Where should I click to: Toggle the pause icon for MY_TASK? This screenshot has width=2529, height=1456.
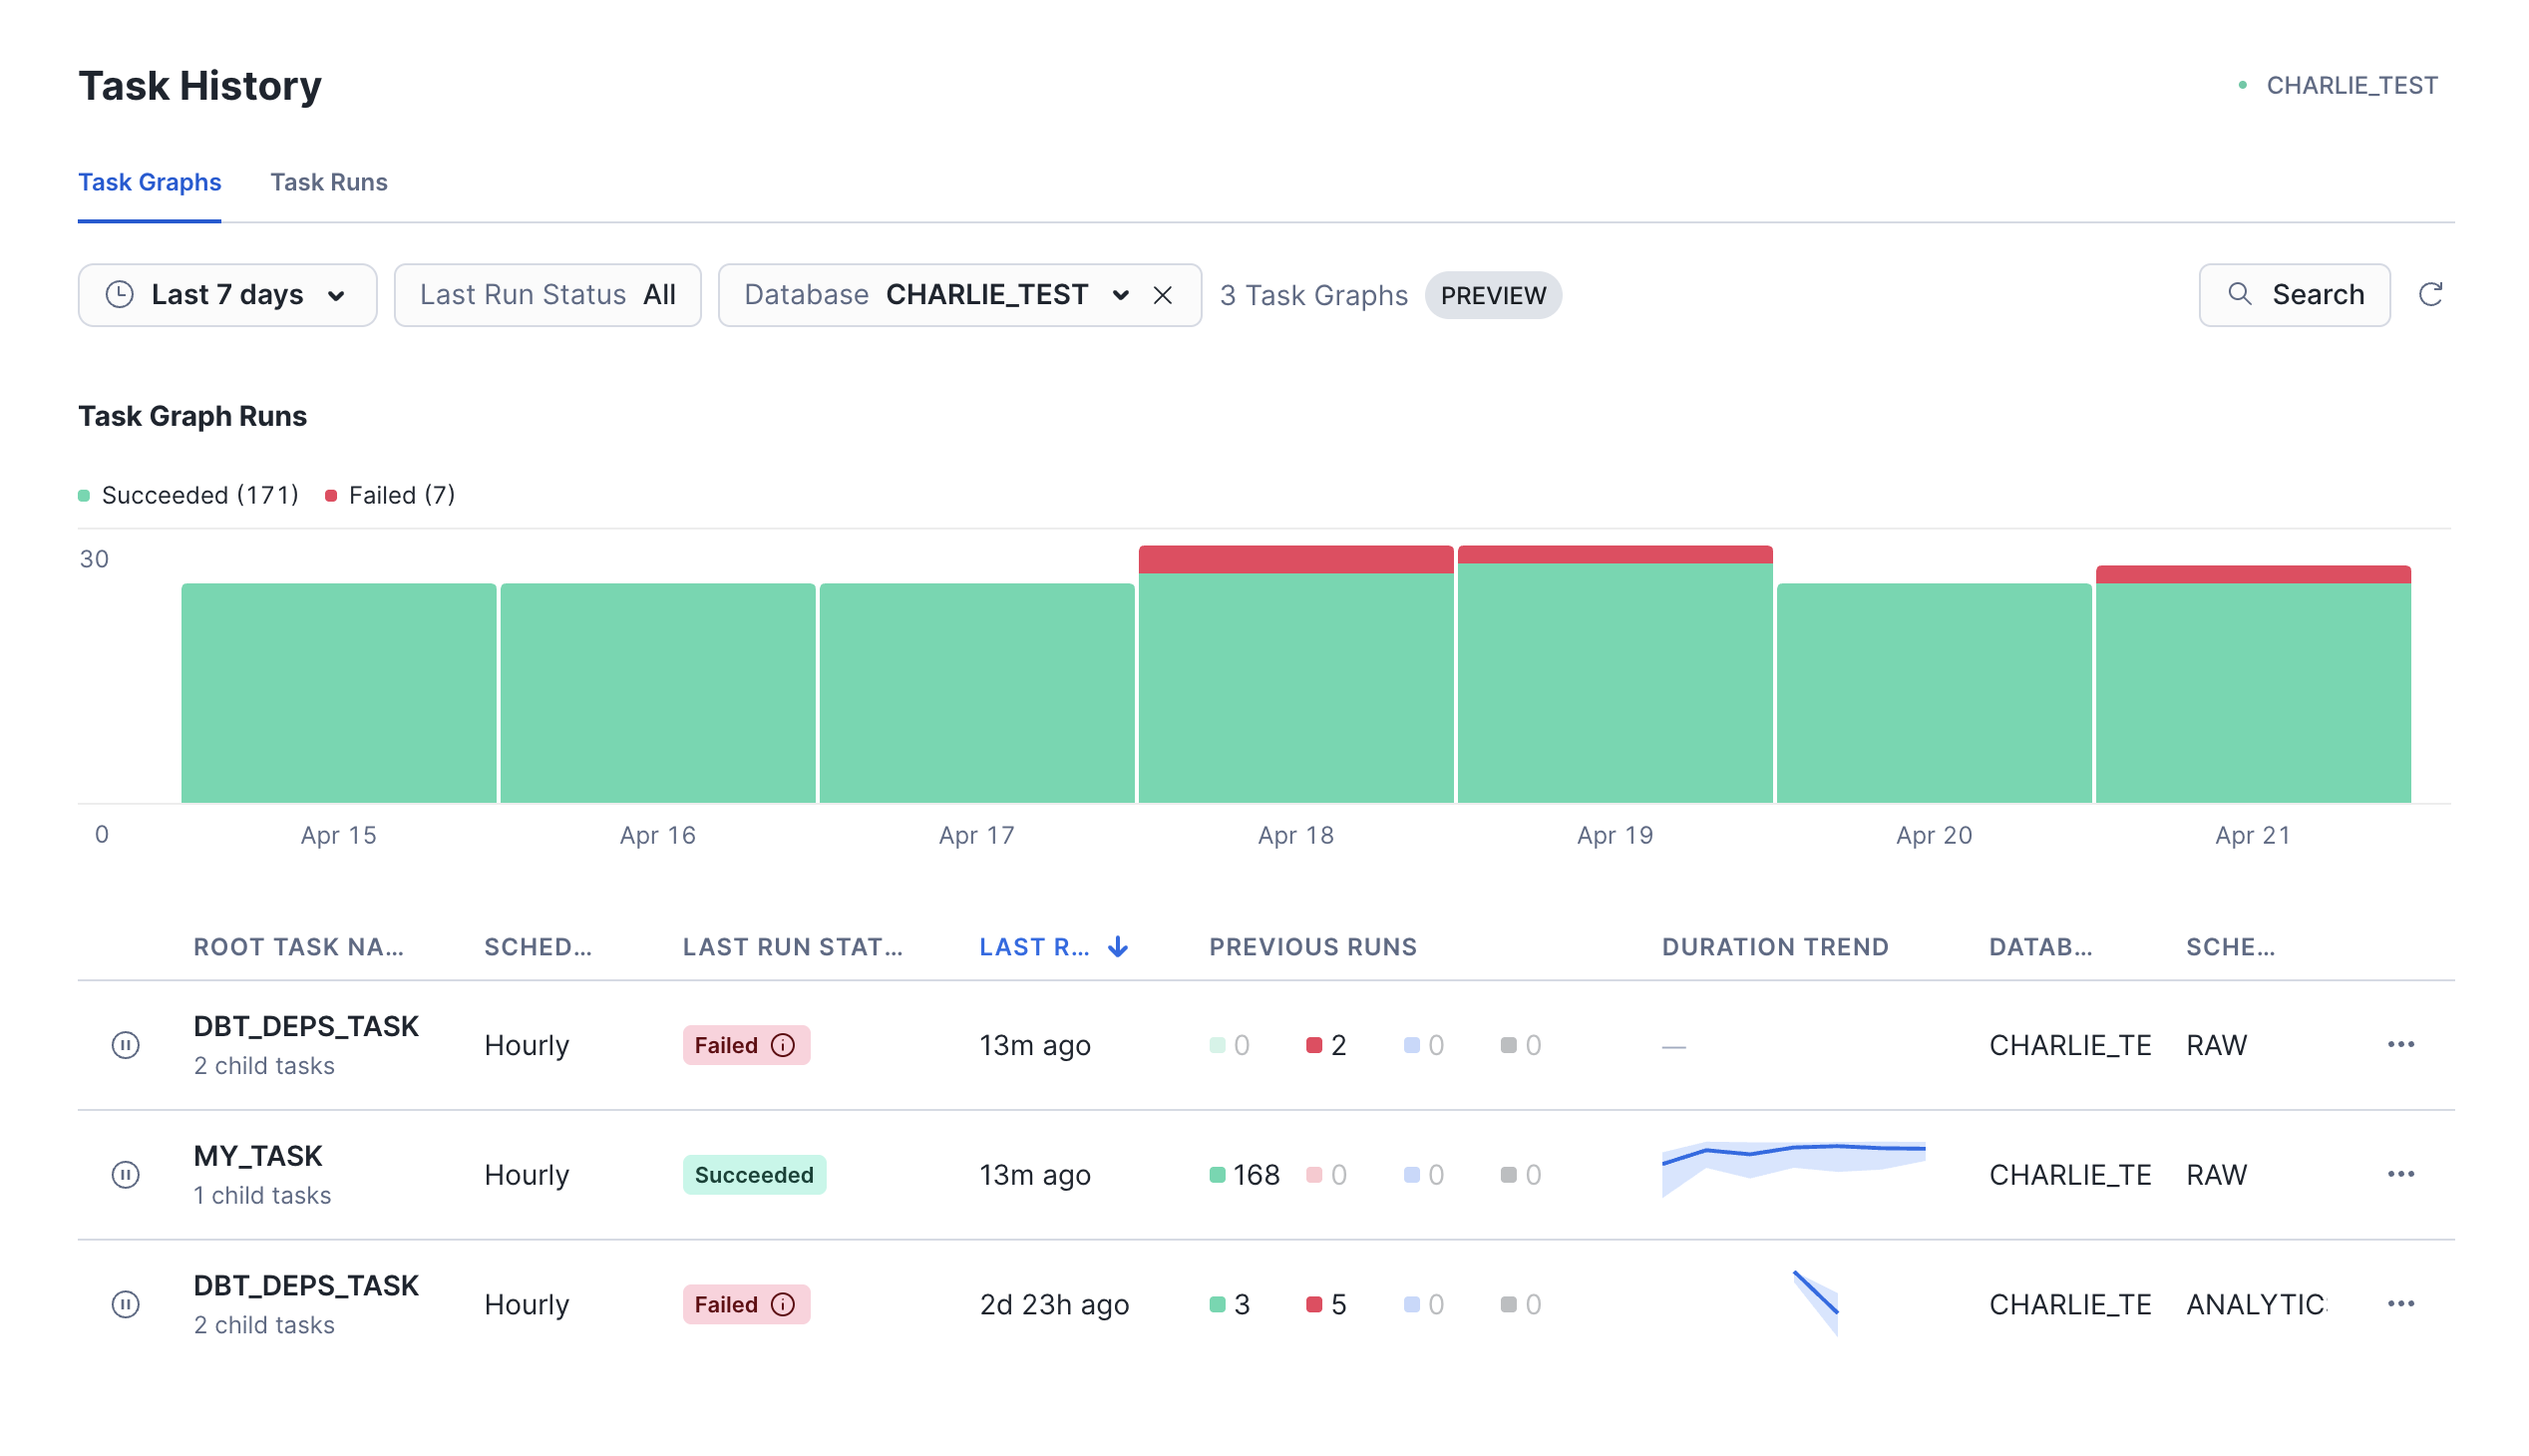(125, 1174)
